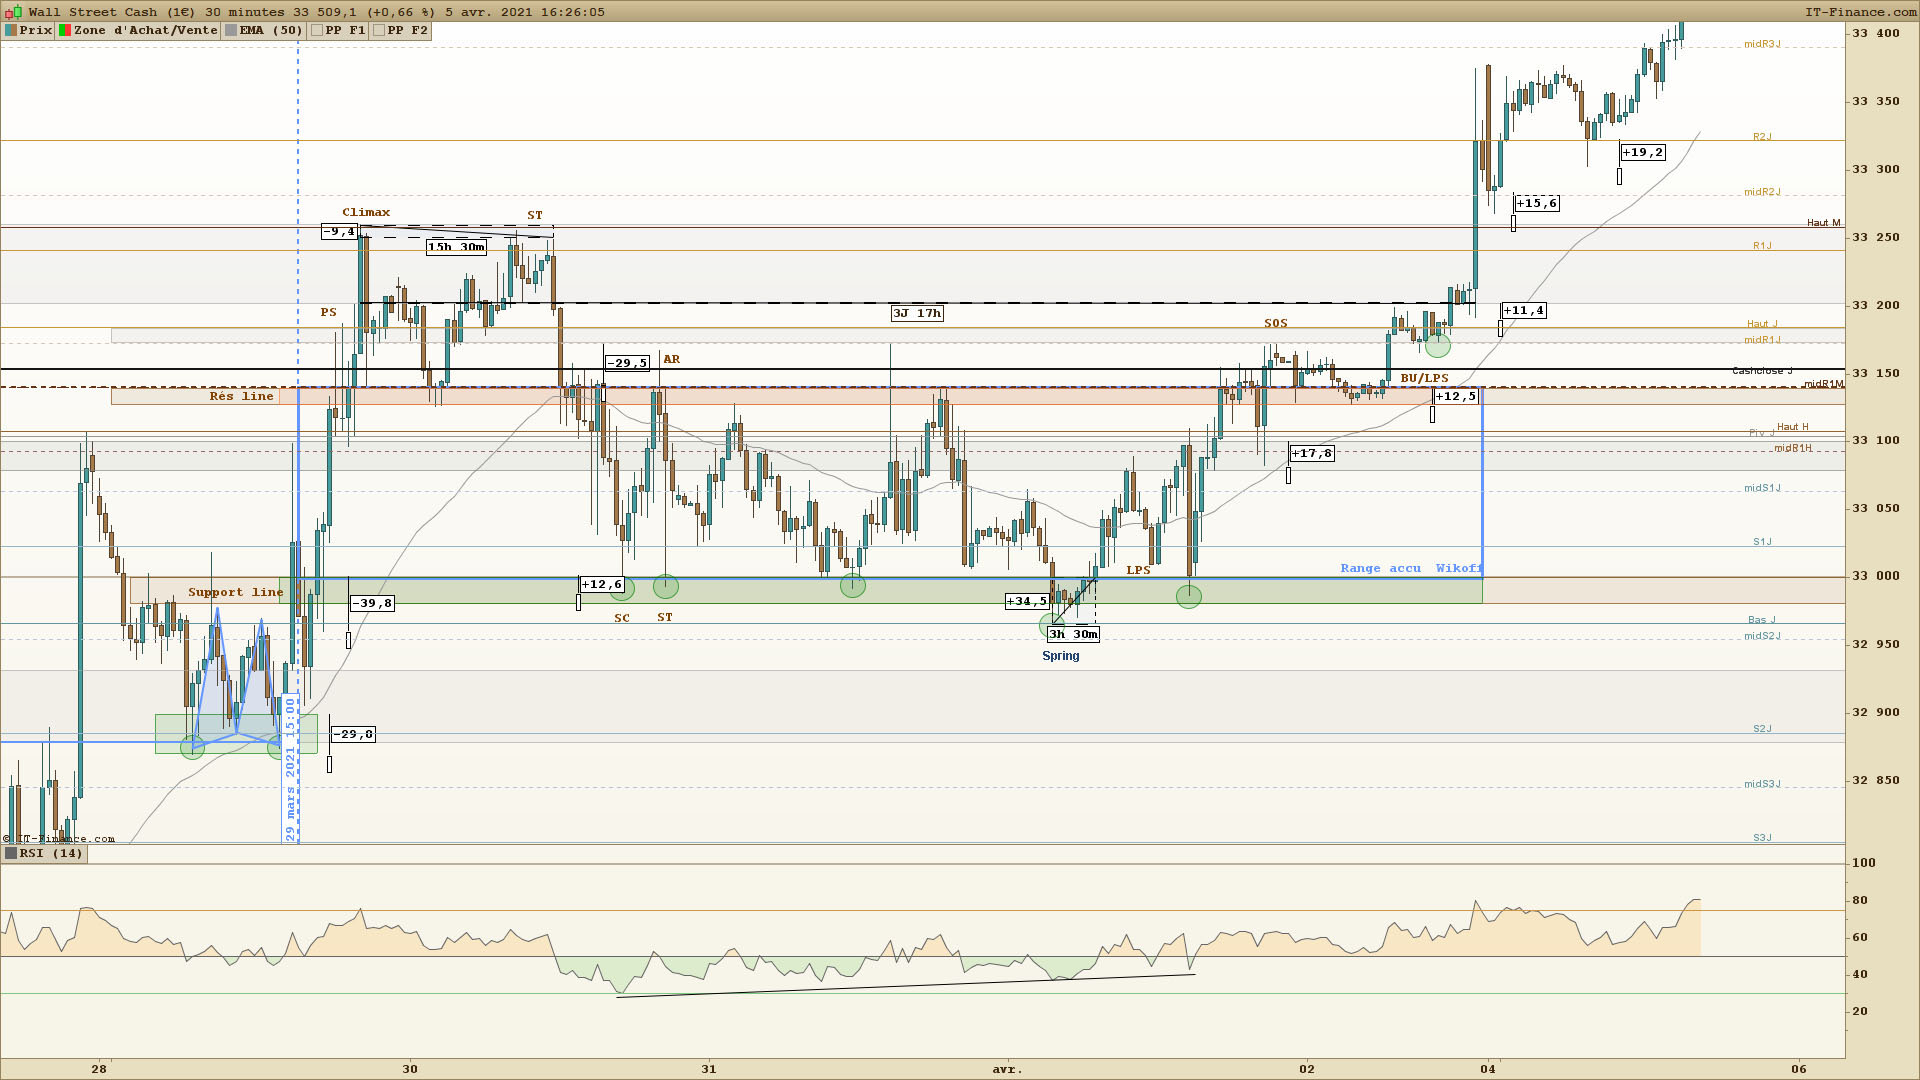
Task: Select the green circle near SOS breakout
Action: 1437,346
